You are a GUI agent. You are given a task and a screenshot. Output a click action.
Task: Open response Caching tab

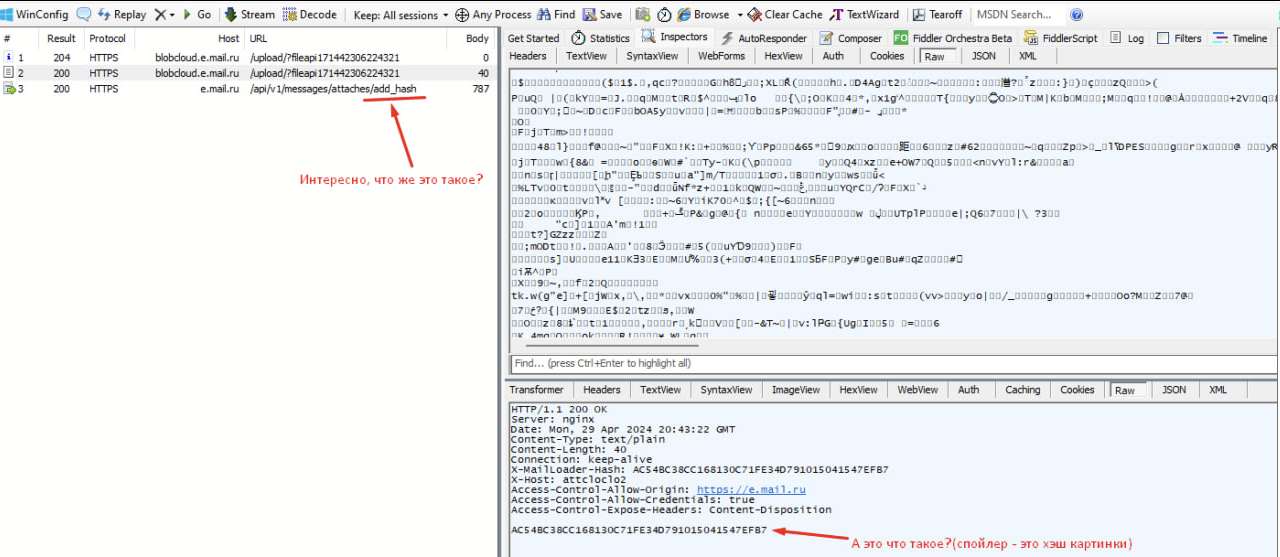point(1022,390)
